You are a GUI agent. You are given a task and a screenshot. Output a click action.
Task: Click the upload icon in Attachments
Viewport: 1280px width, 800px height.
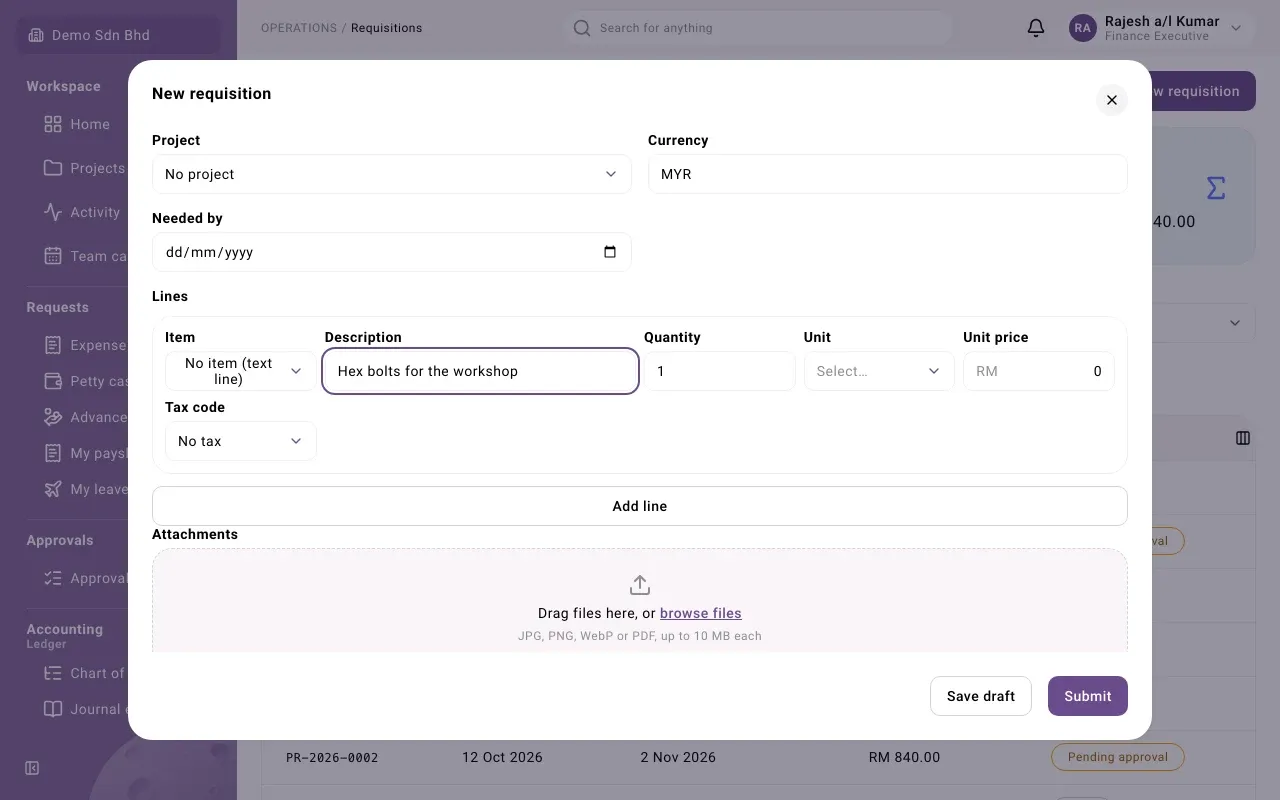coord(640,585)
